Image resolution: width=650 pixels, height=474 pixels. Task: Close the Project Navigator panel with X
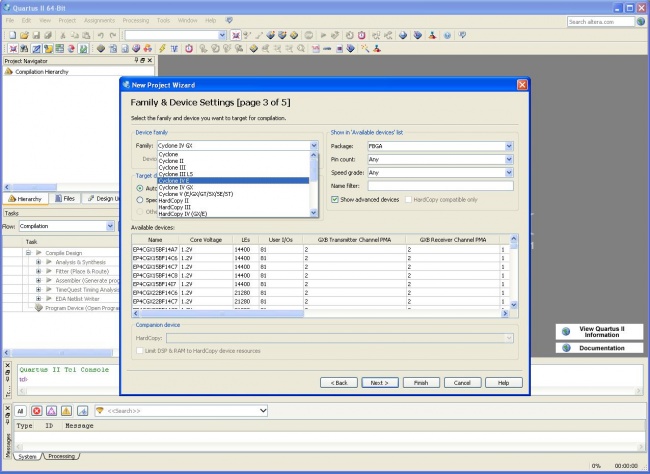click(x=150, y=61)
